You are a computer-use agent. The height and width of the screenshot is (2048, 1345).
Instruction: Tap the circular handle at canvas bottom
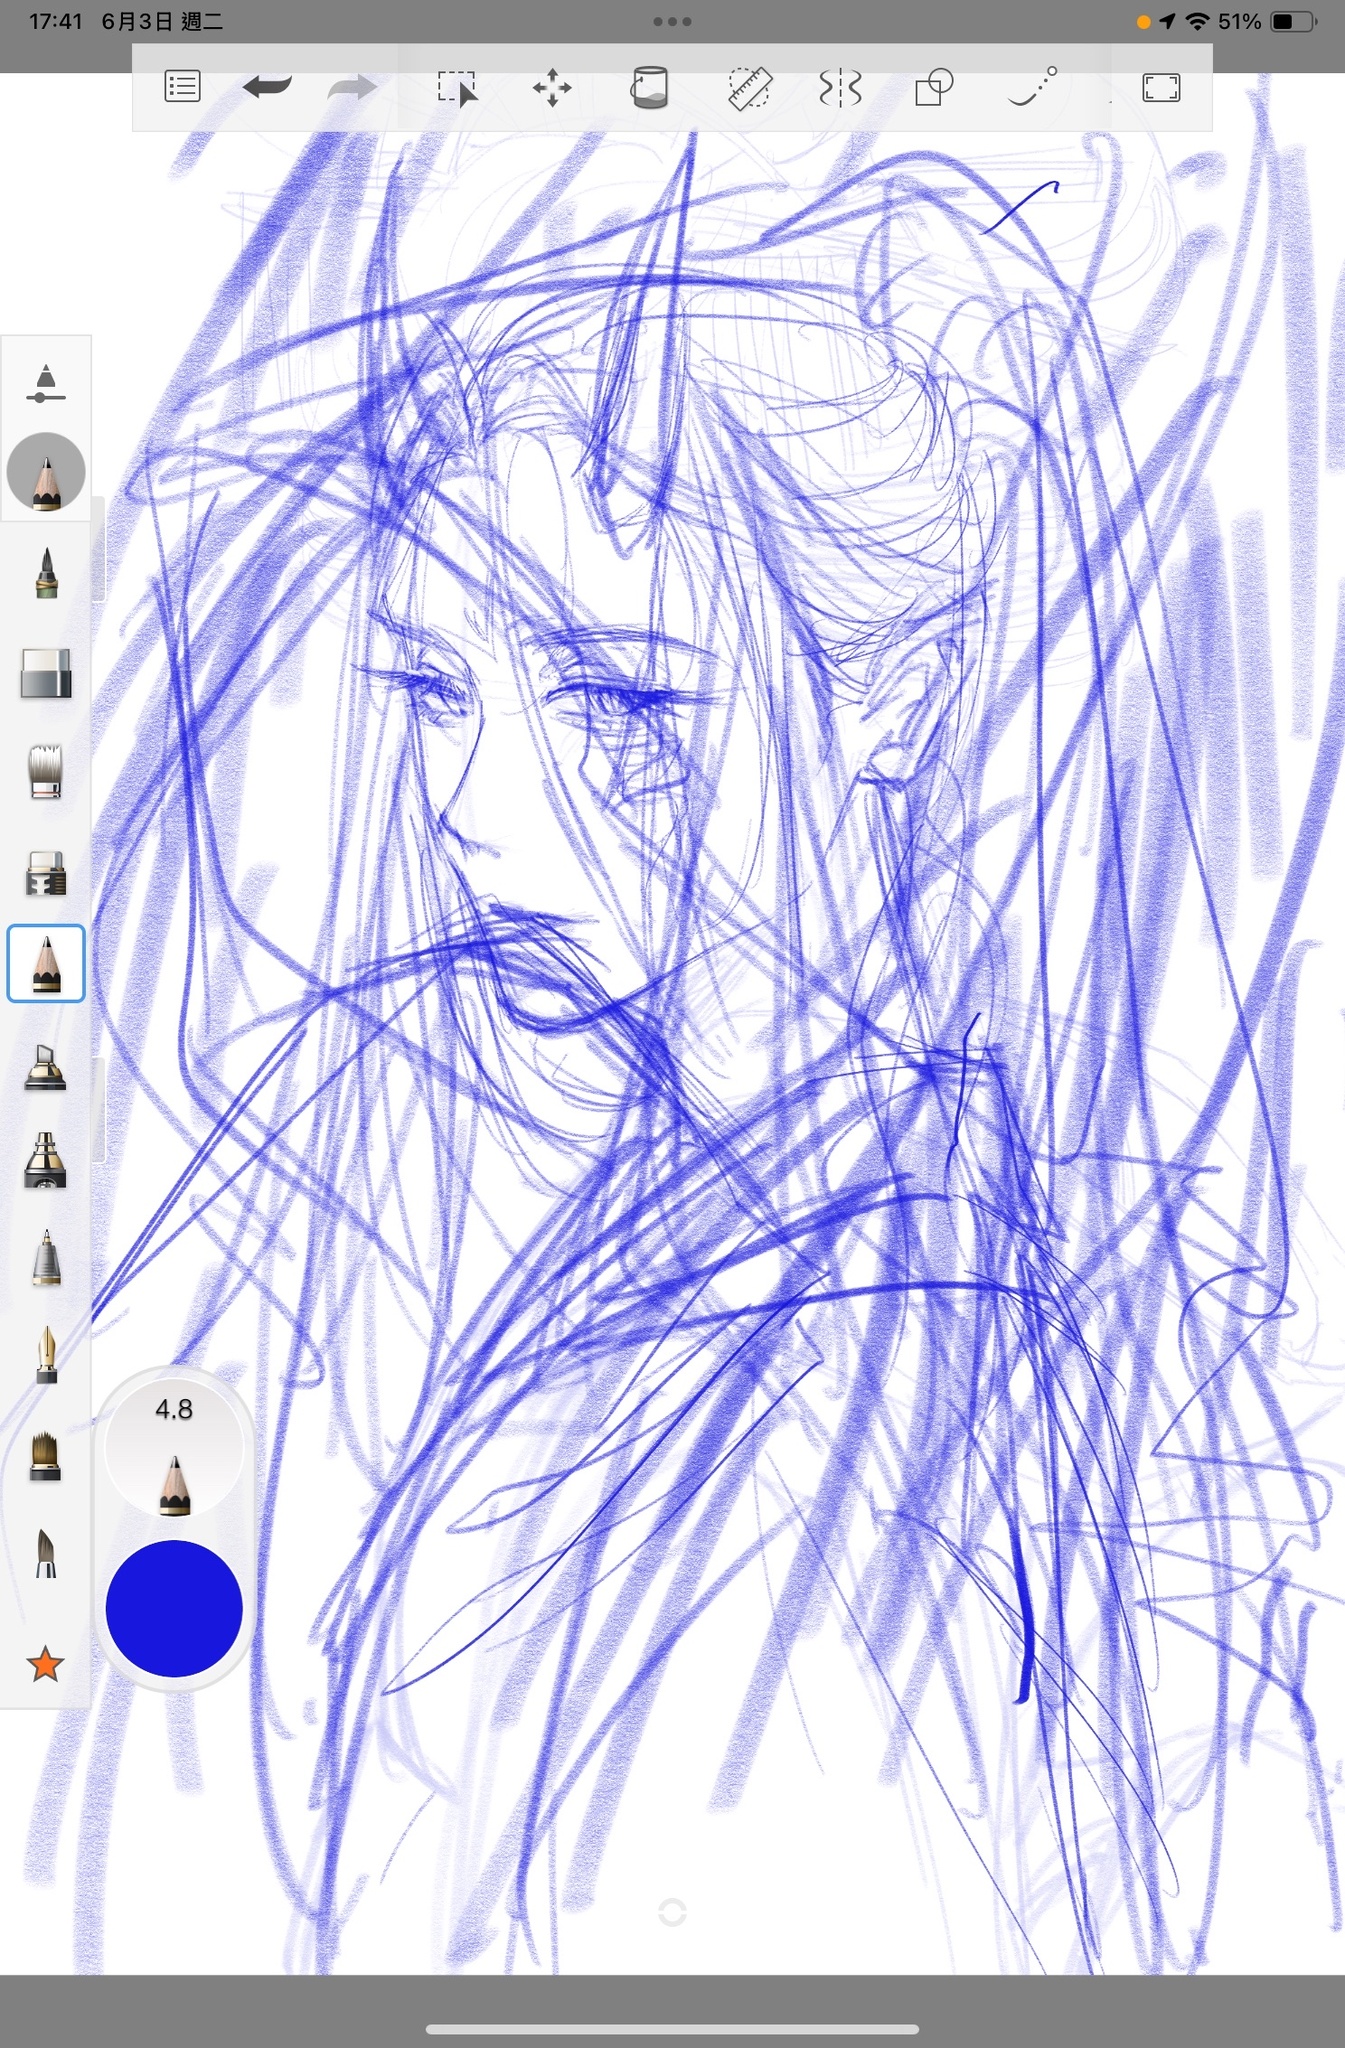point(673,1912)
